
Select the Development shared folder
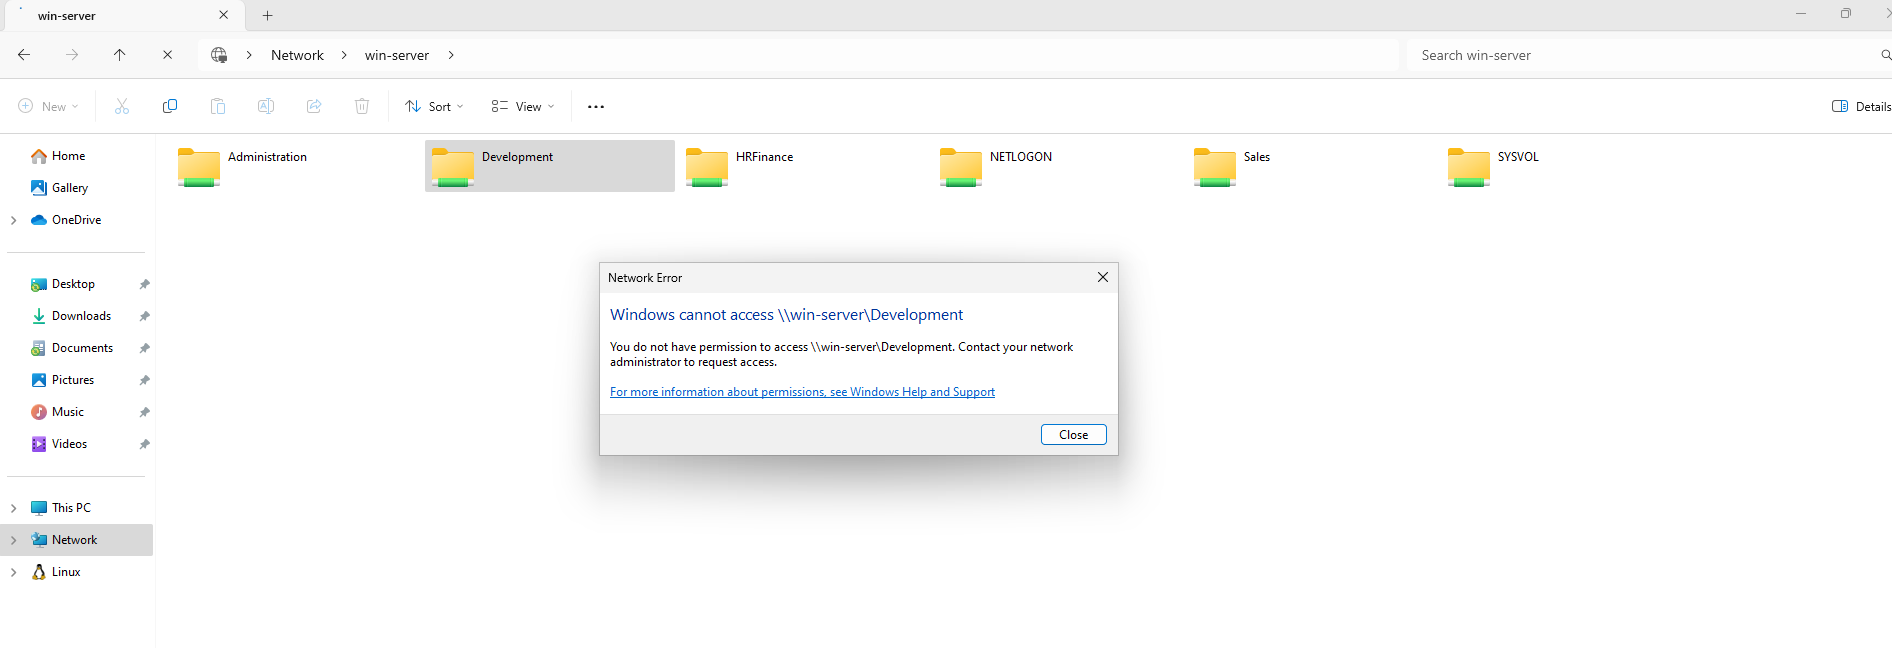point(550,166)
